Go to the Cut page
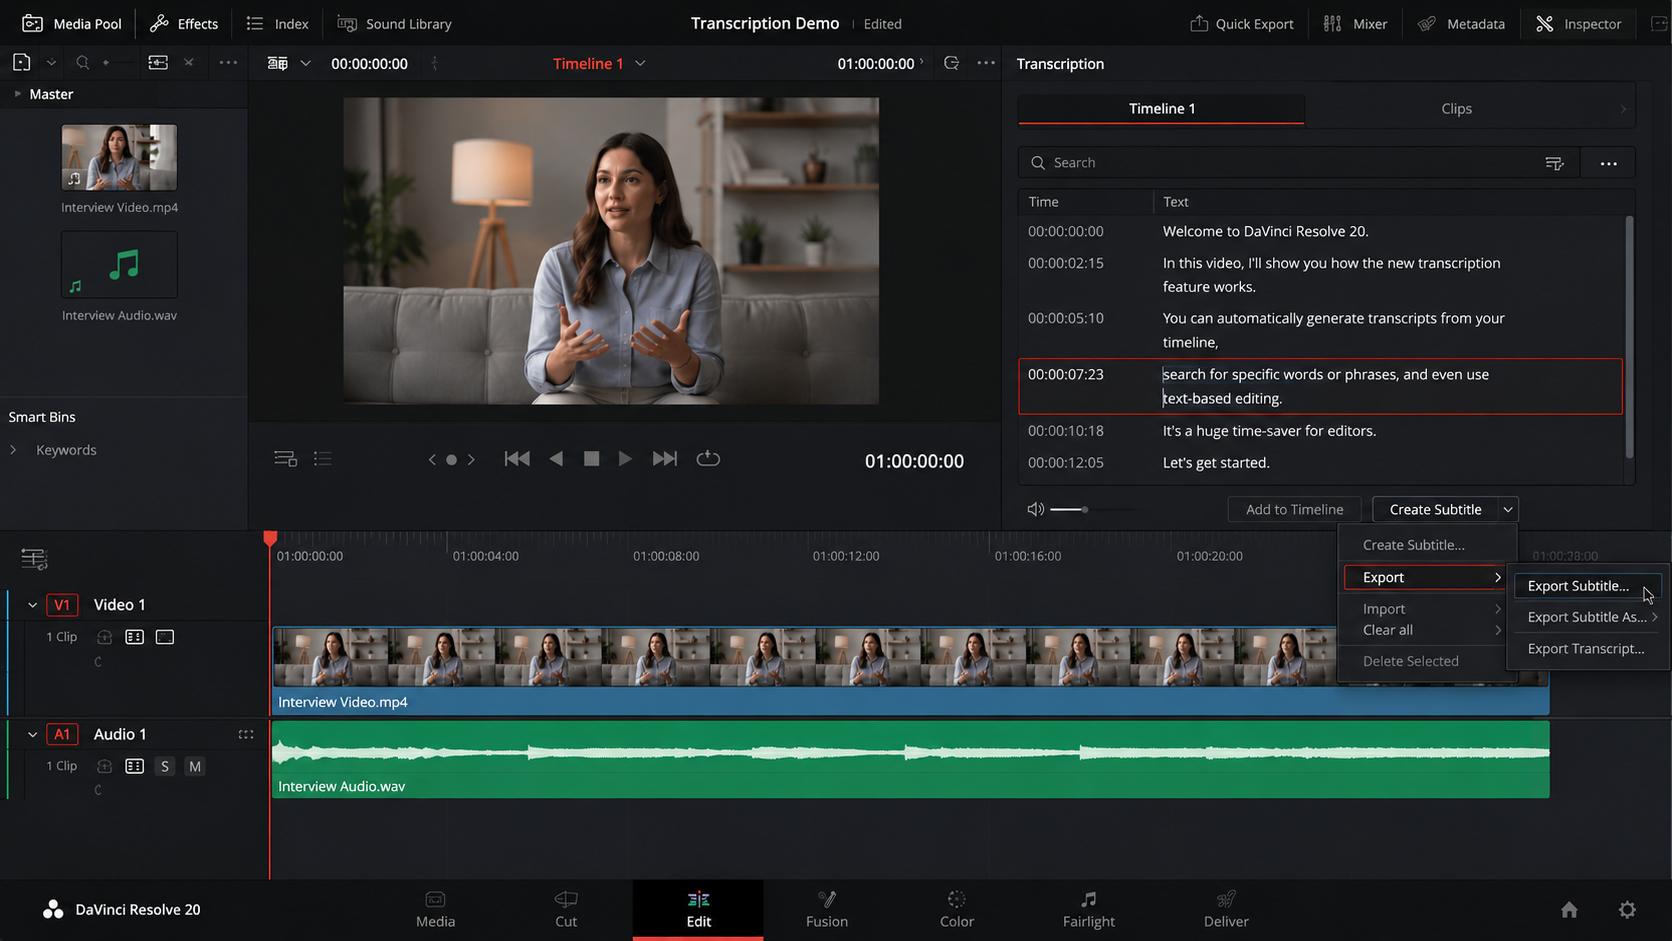Image resolution: width=1672 pixels, height=941 pixels. pyautogui.click(x=566, y=909)
